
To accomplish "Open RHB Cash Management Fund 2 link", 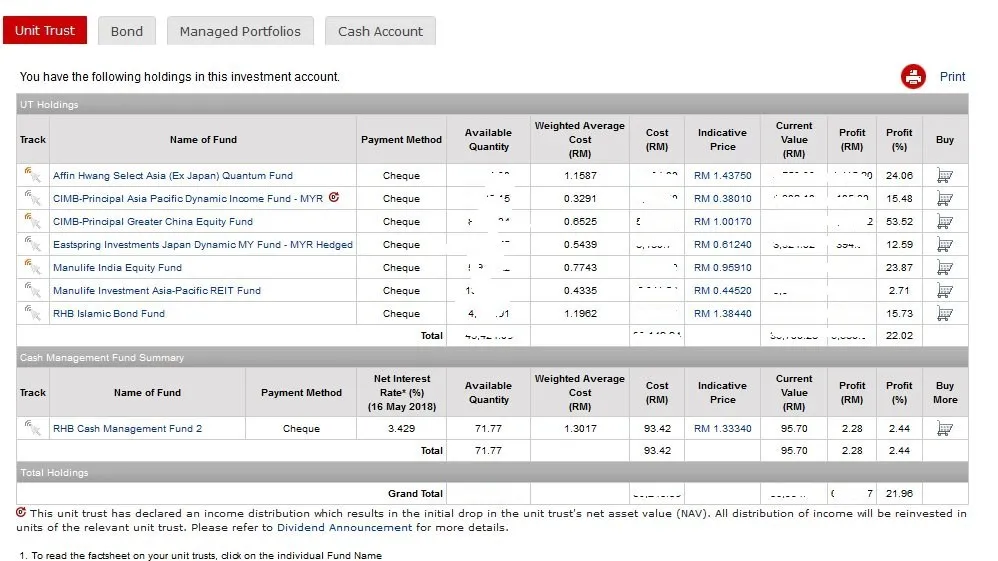I will (x=127, y=428).
